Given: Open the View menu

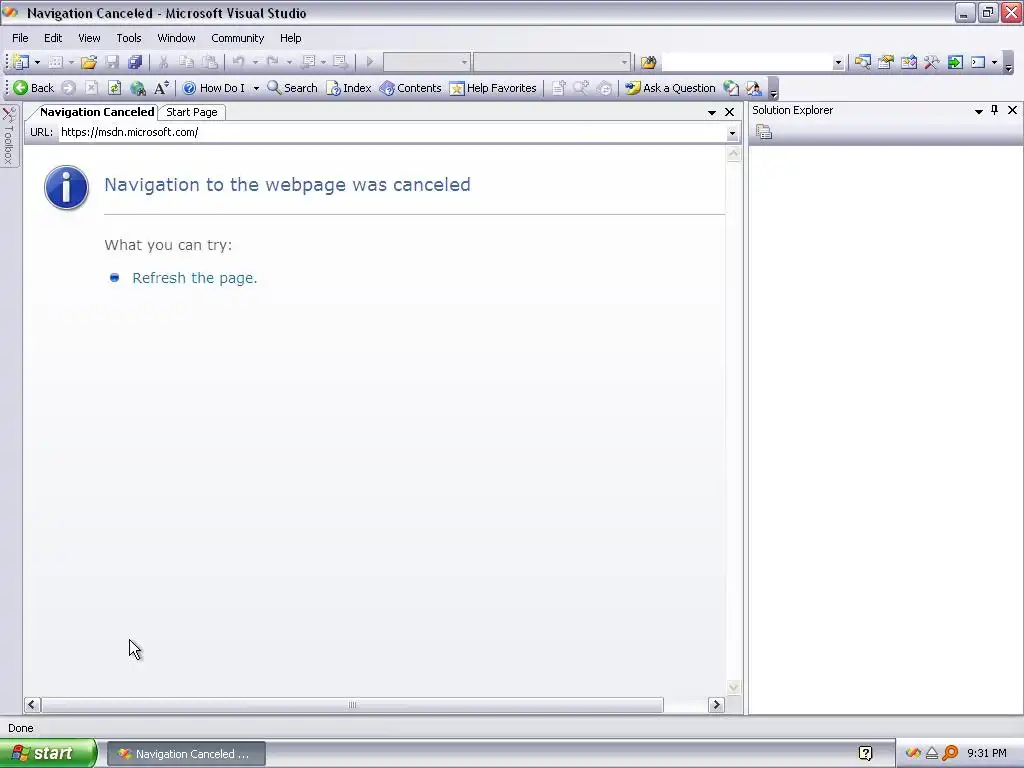Looking at the screenshot, I should point(89,38).
